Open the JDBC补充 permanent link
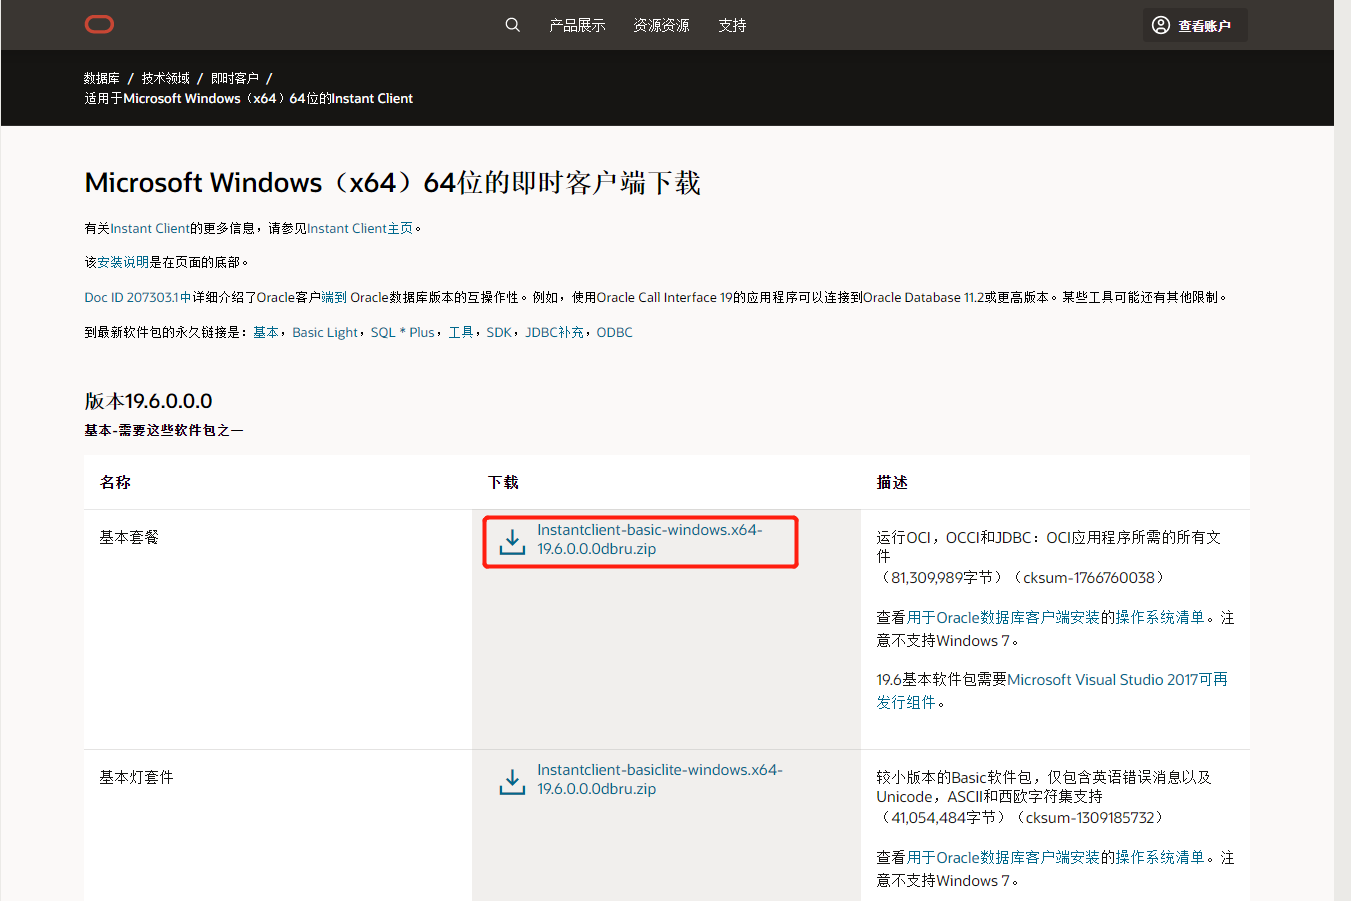 555,332
